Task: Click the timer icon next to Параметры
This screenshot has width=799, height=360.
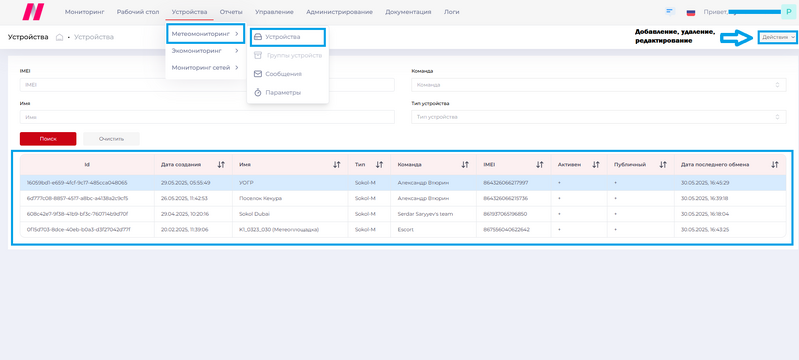Action: (x=258, y=92)
